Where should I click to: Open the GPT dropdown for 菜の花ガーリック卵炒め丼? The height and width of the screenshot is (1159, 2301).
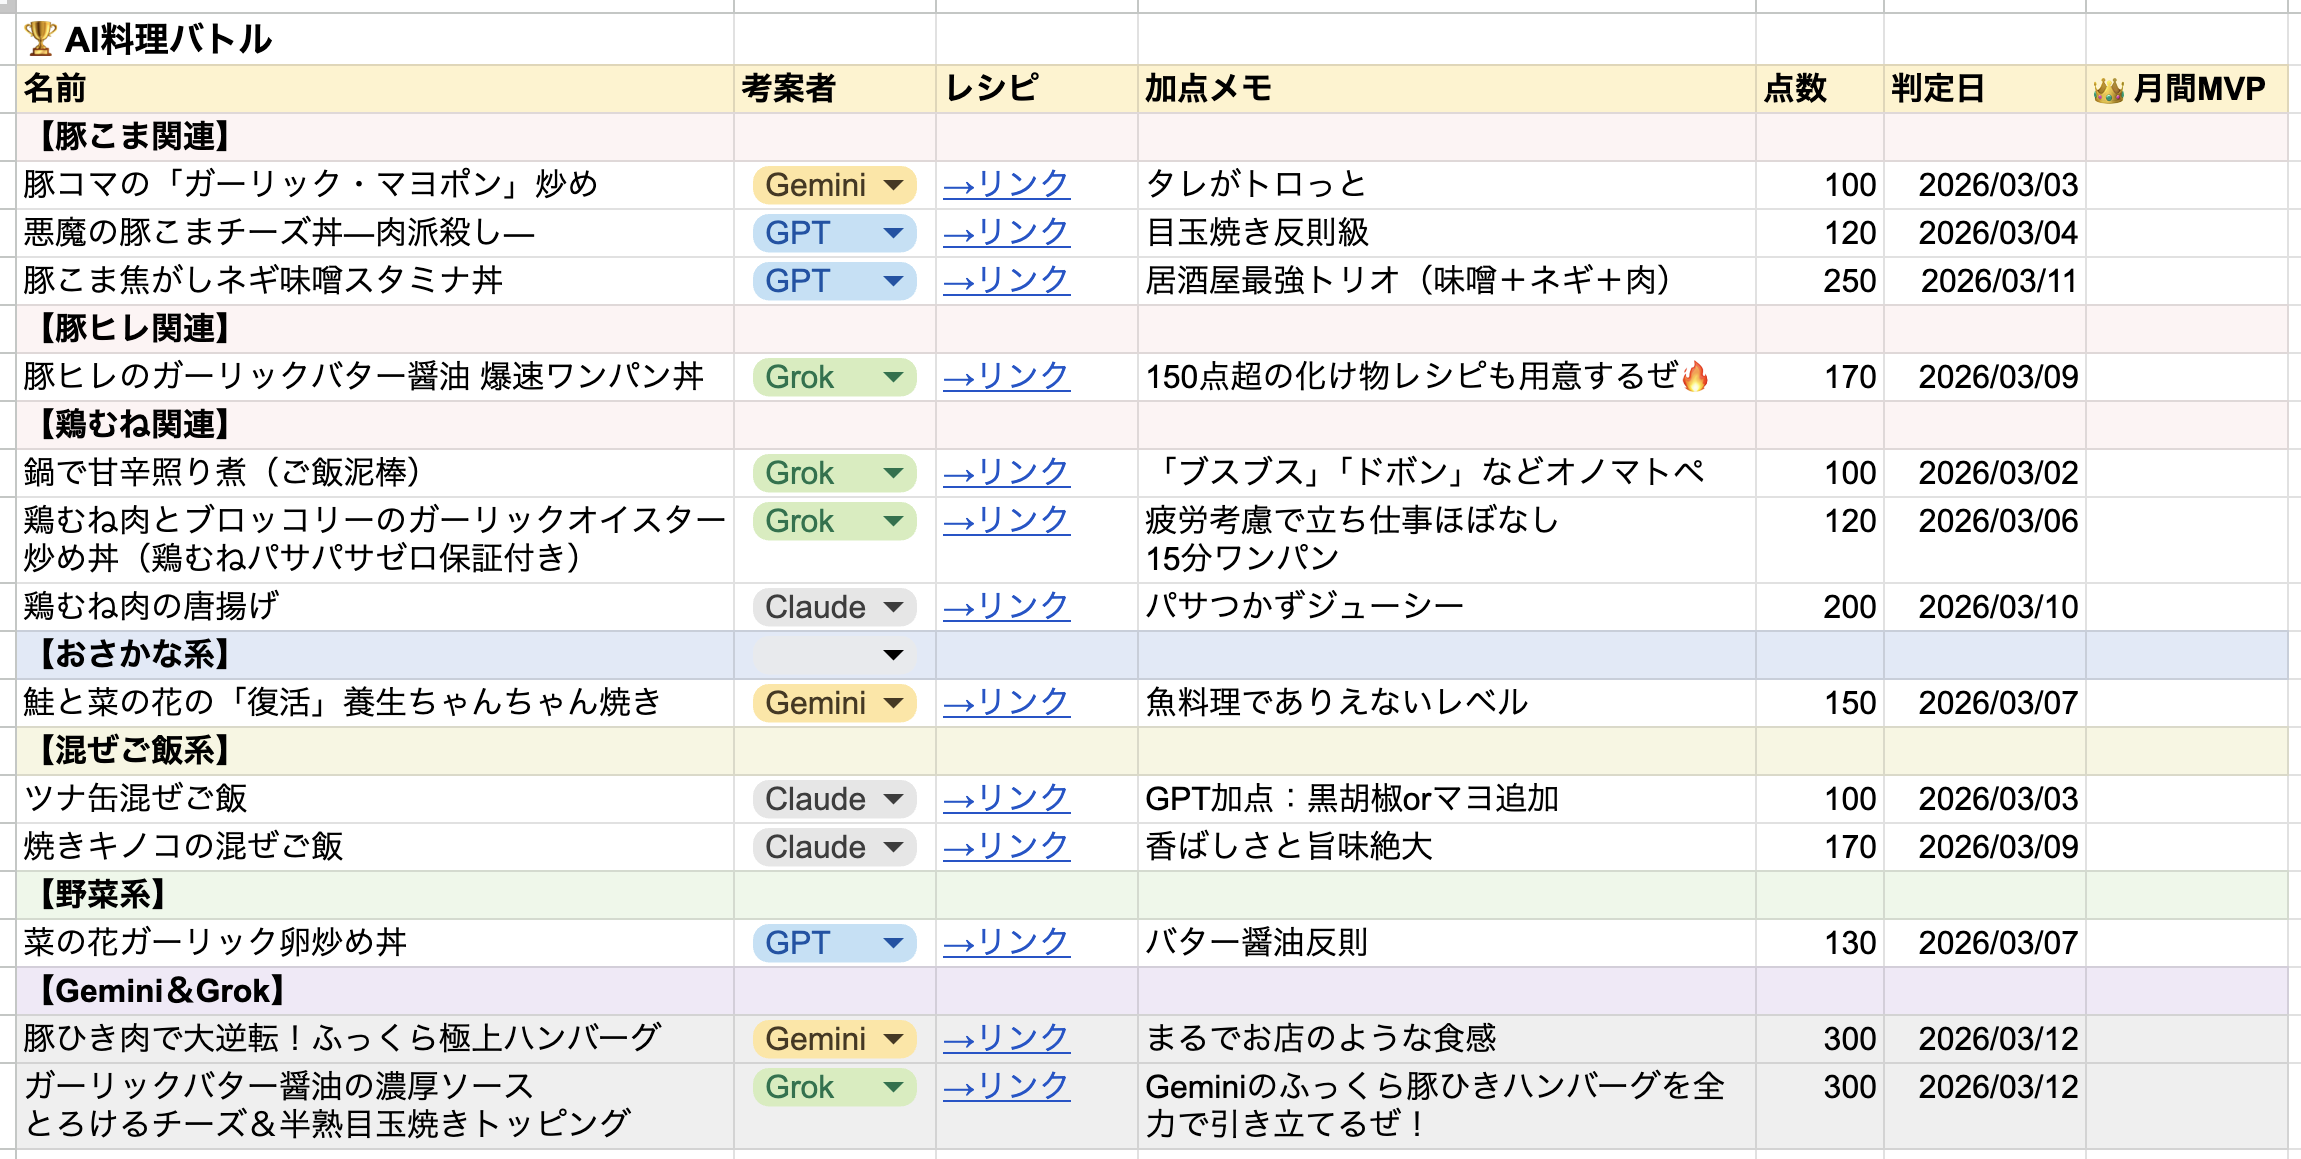point(833,943)
